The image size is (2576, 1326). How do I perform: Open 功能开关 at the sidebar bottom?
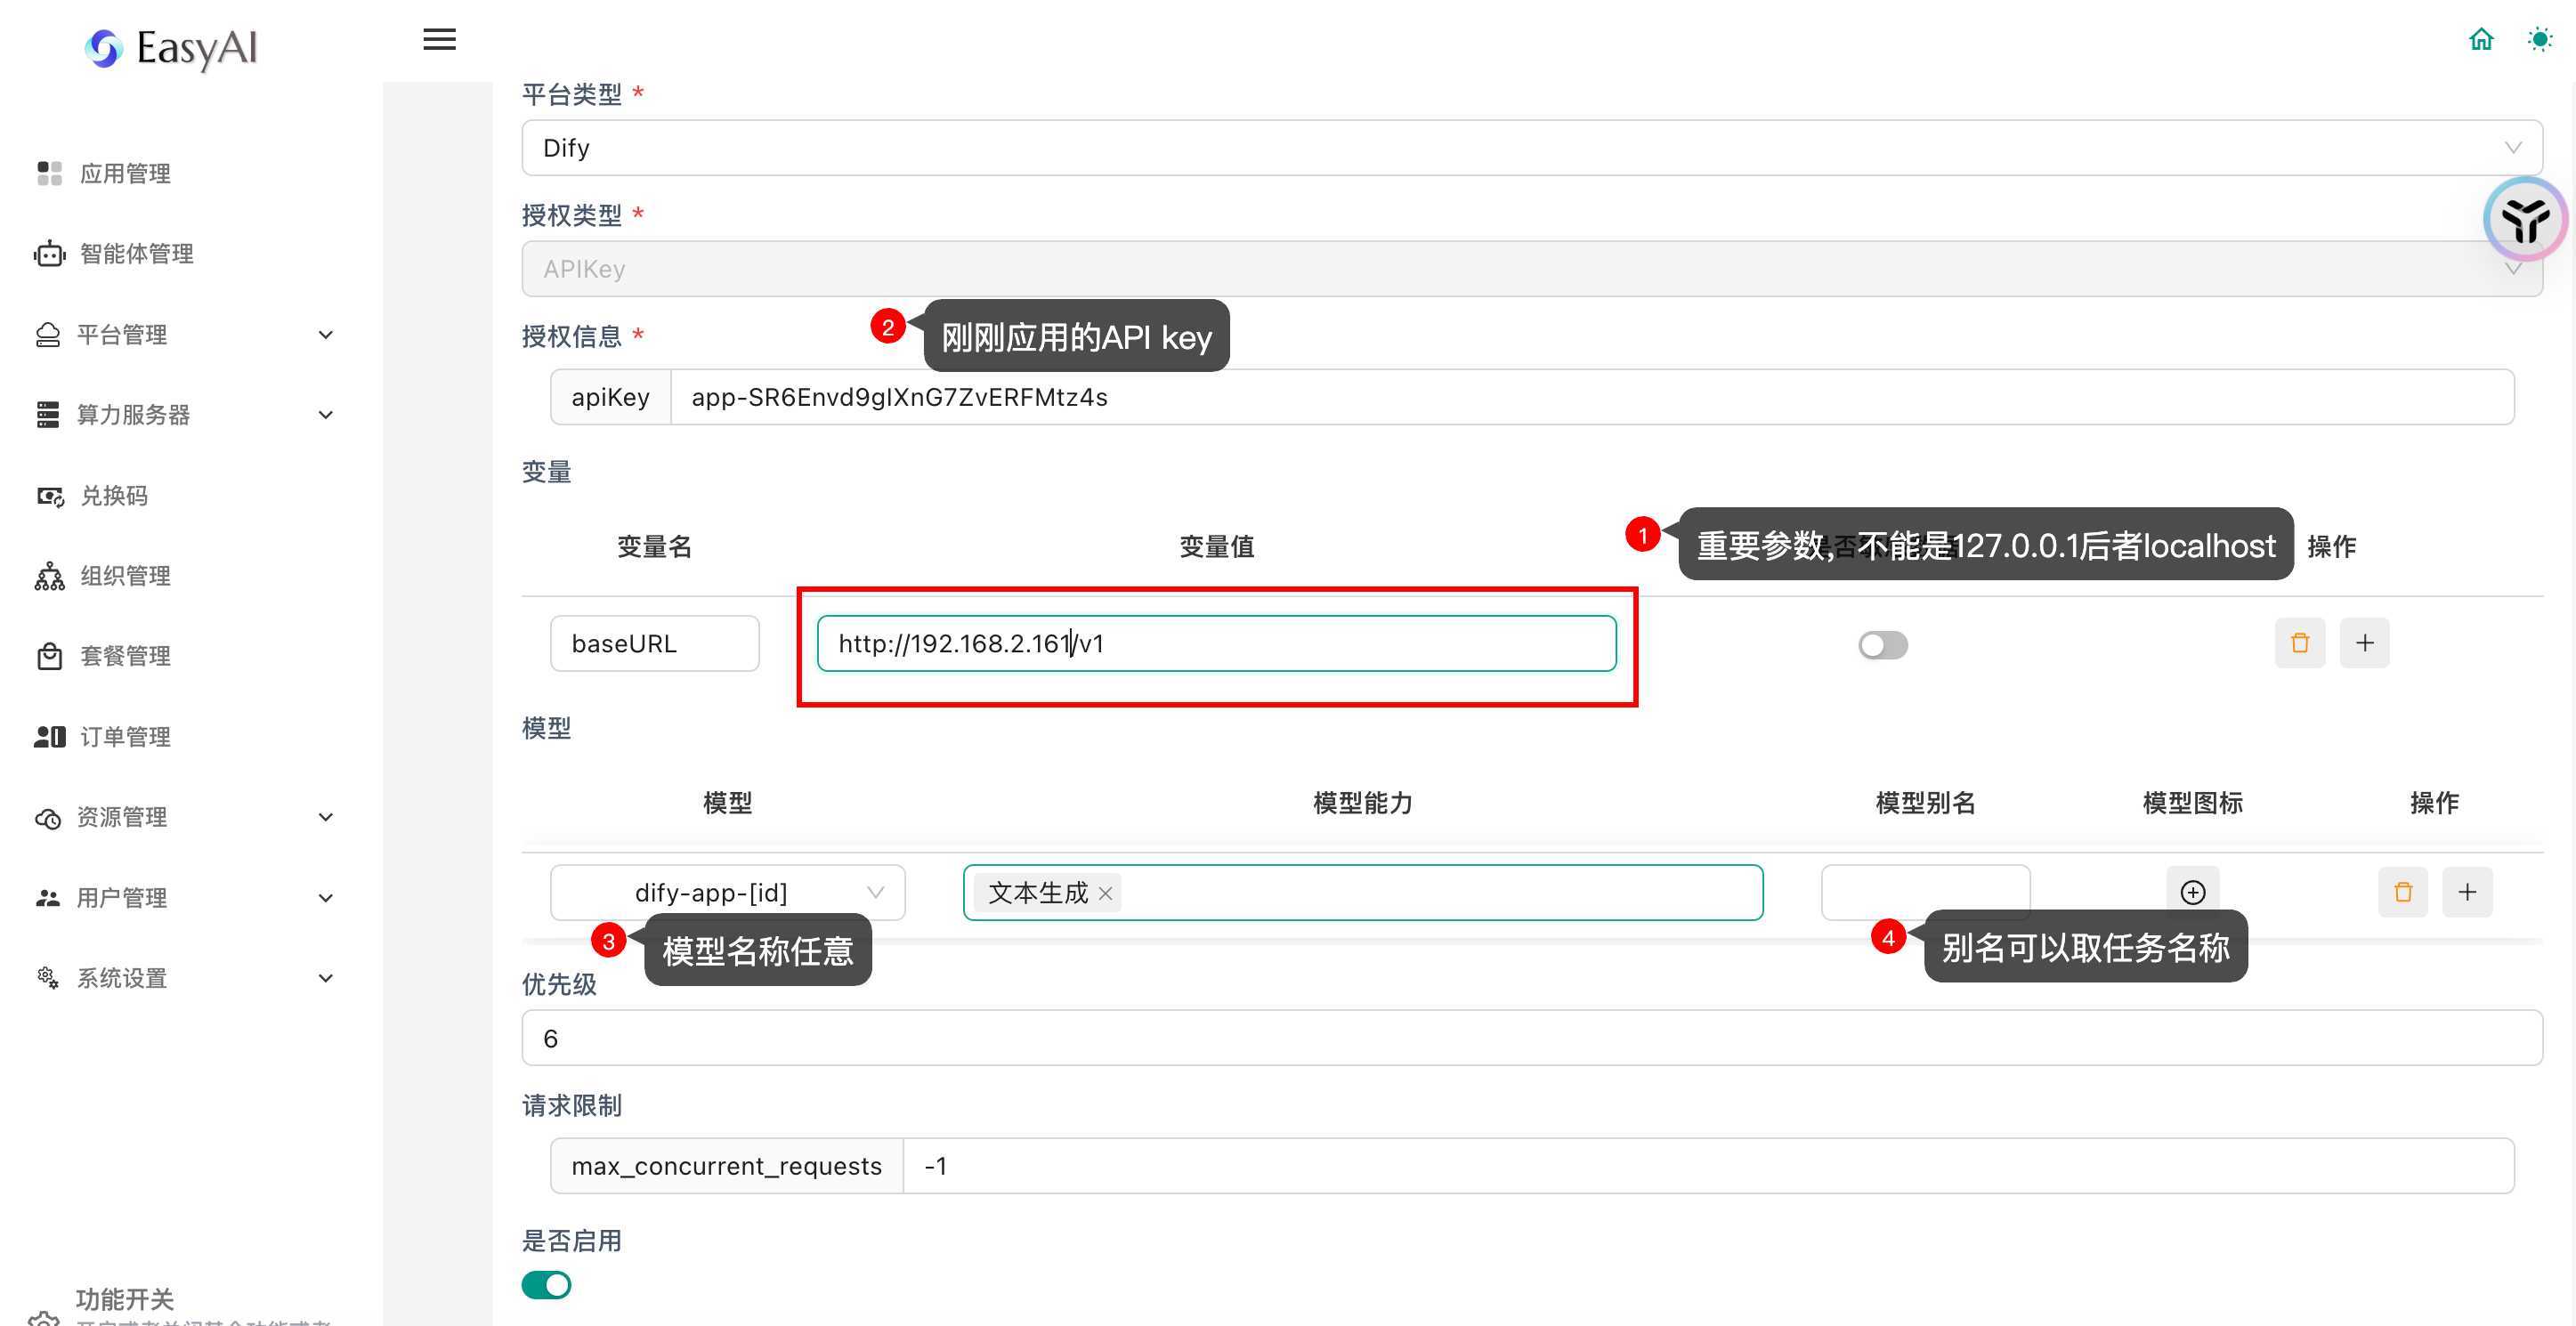(125, 1300)
